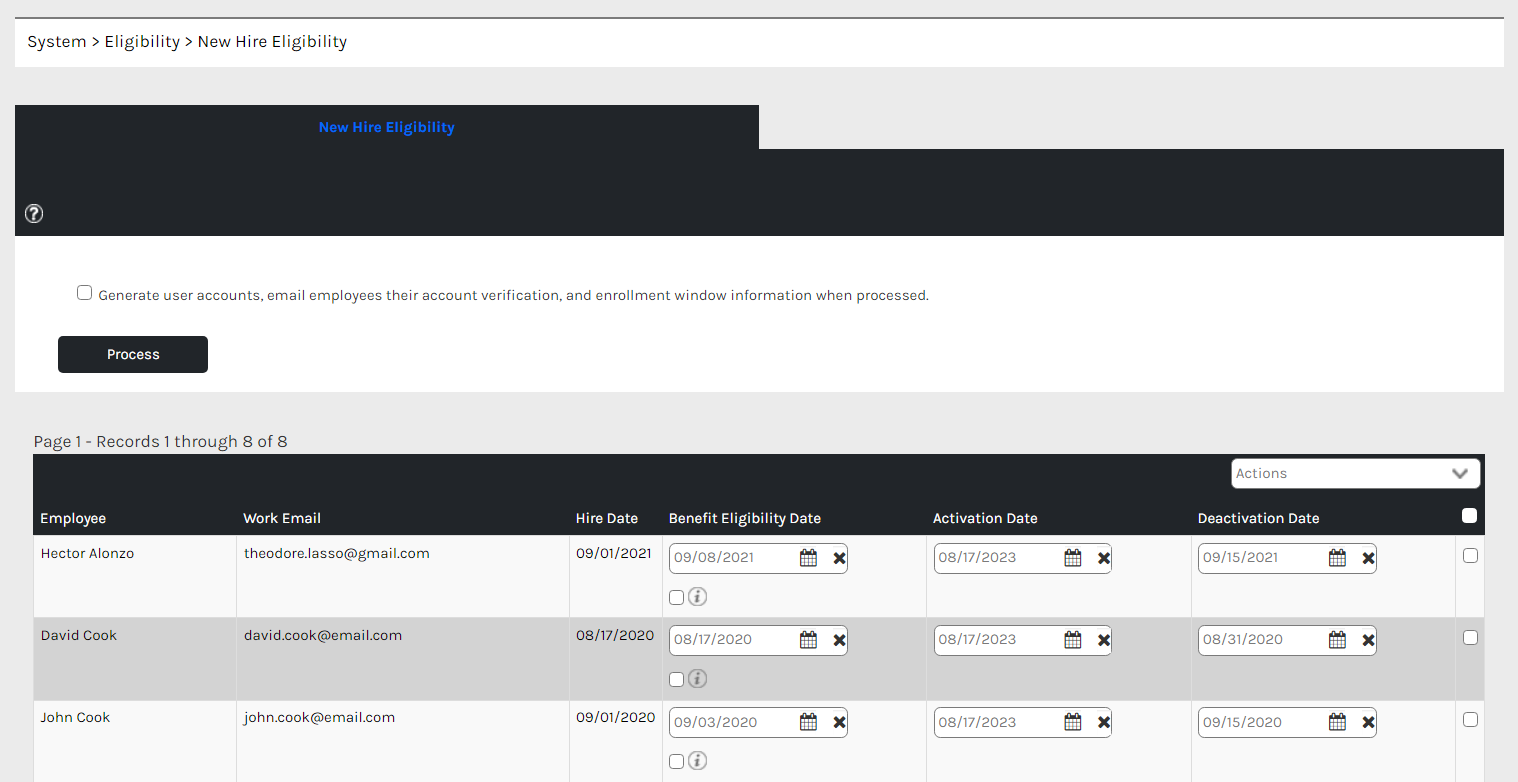Open calendar for John Cook's Activation Date
This screenshot has height=782, width=1518.
click(x=1073, y=722)
